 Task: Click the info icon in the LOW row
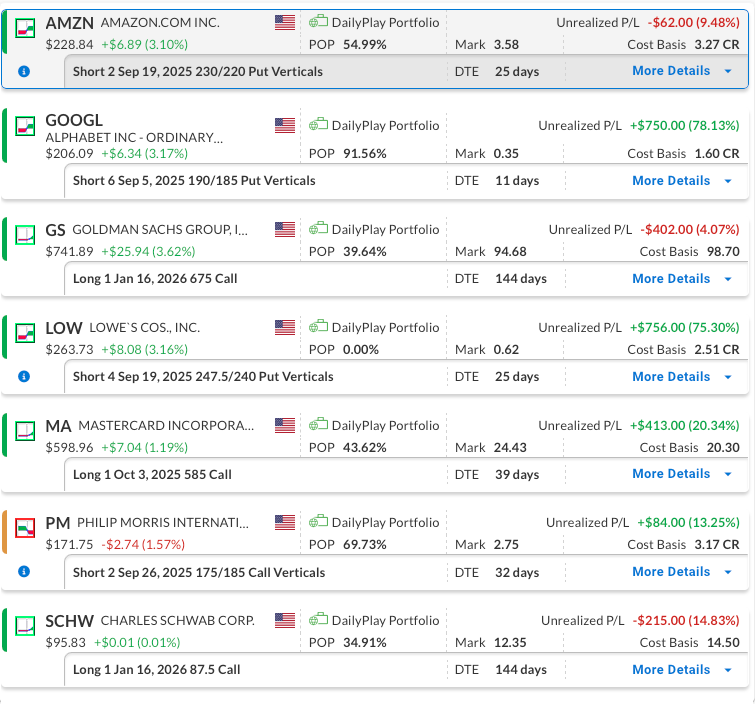[x=24, y=377]
